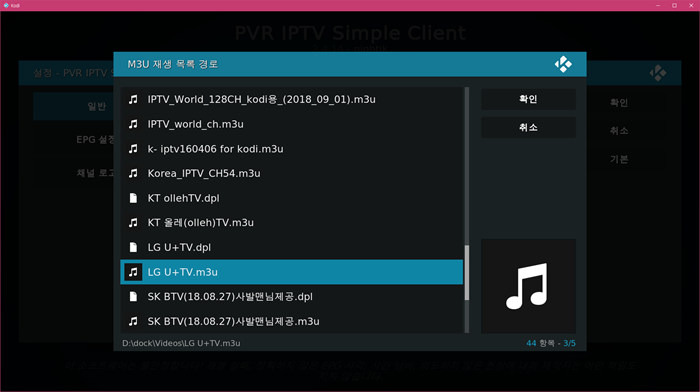Select file LG U+TV.dpl
Image resolution: width=700 pixels, height=392 pixels.
coord(292,247)
